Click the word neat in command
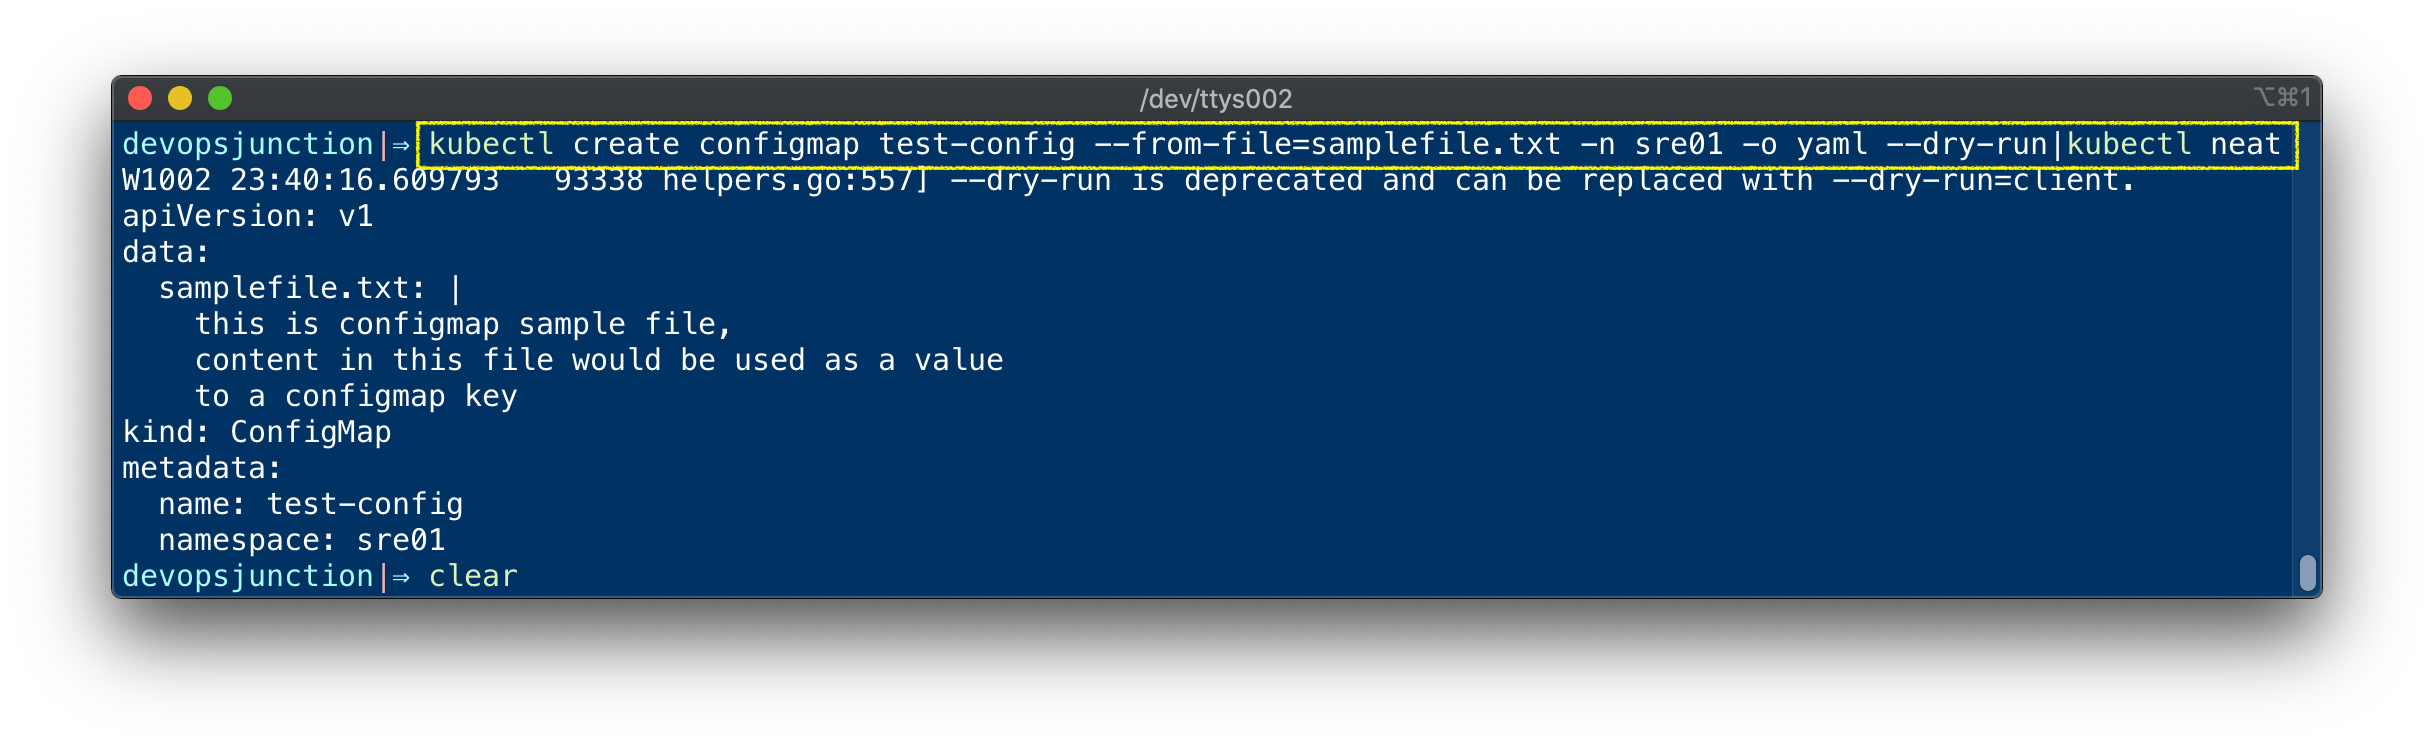2434x746 pixels. (x=2245, y=145)
